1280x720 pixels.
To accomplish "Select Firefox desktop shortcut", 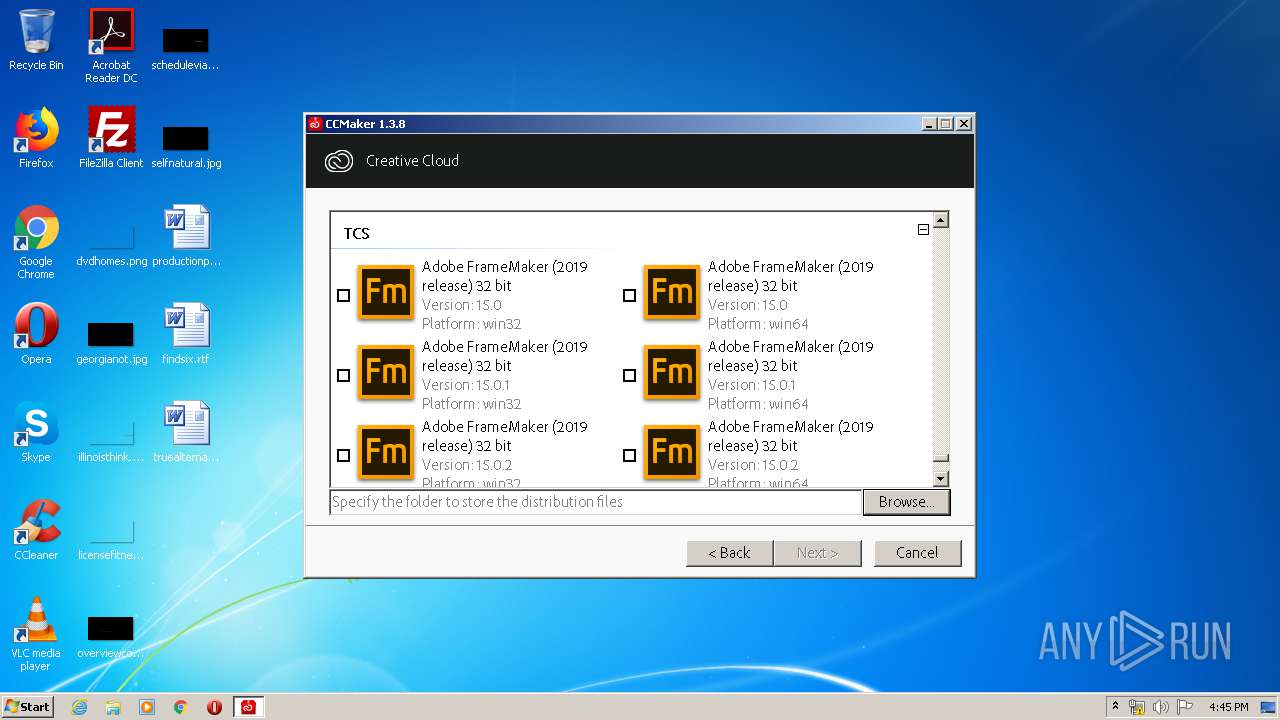I will coord(36,138).
